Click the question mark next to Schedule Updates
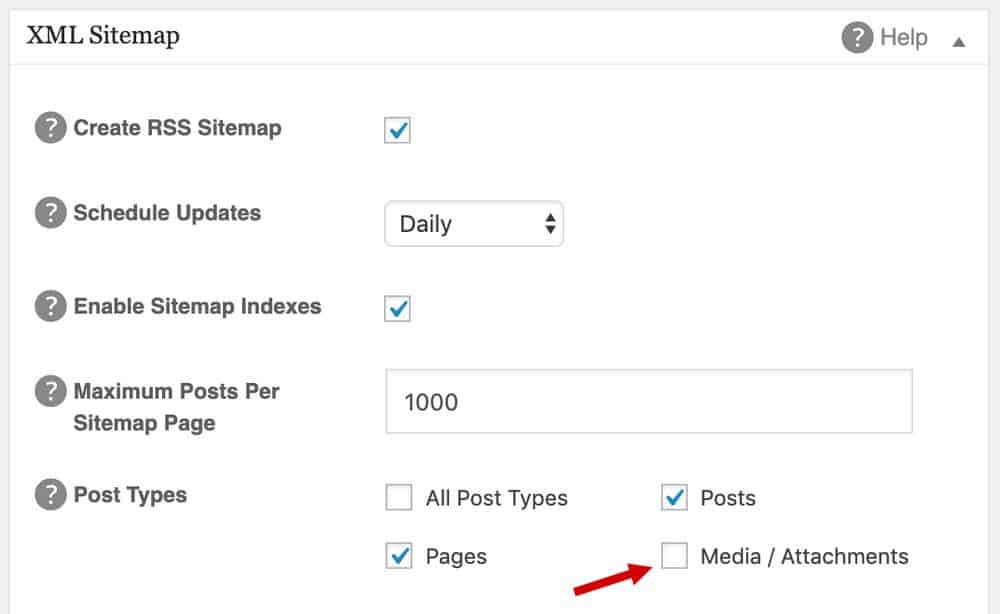The width and height of the screenshot is (1000, 614). (51, 214)
